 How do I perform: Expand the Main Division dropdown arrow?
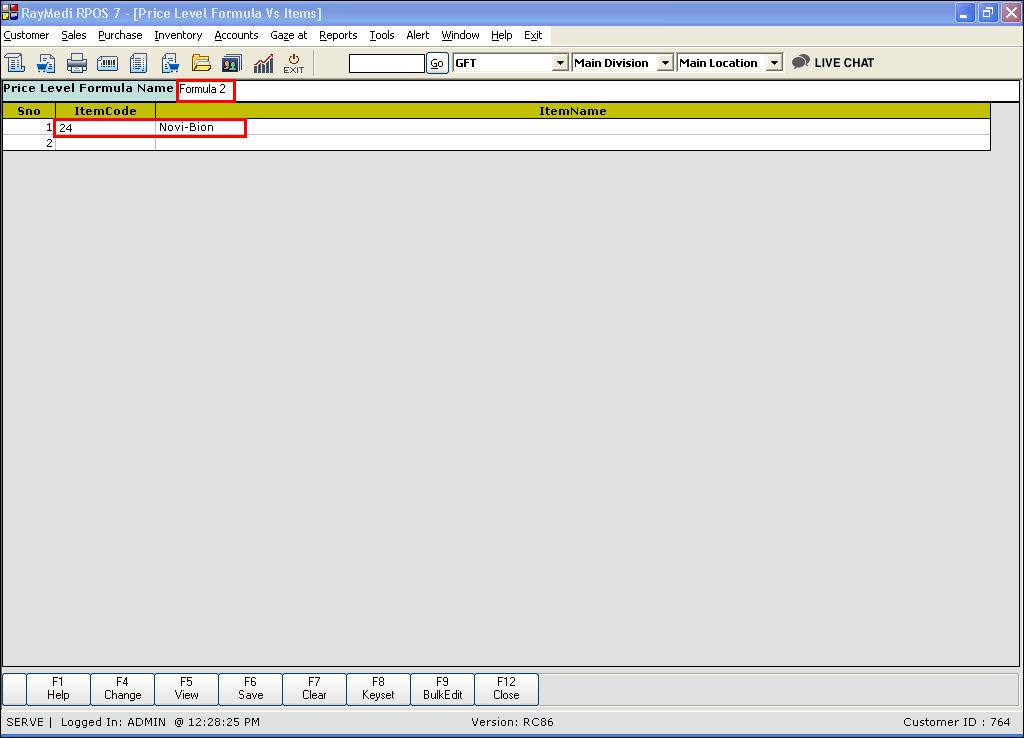(x=665, y=63)
